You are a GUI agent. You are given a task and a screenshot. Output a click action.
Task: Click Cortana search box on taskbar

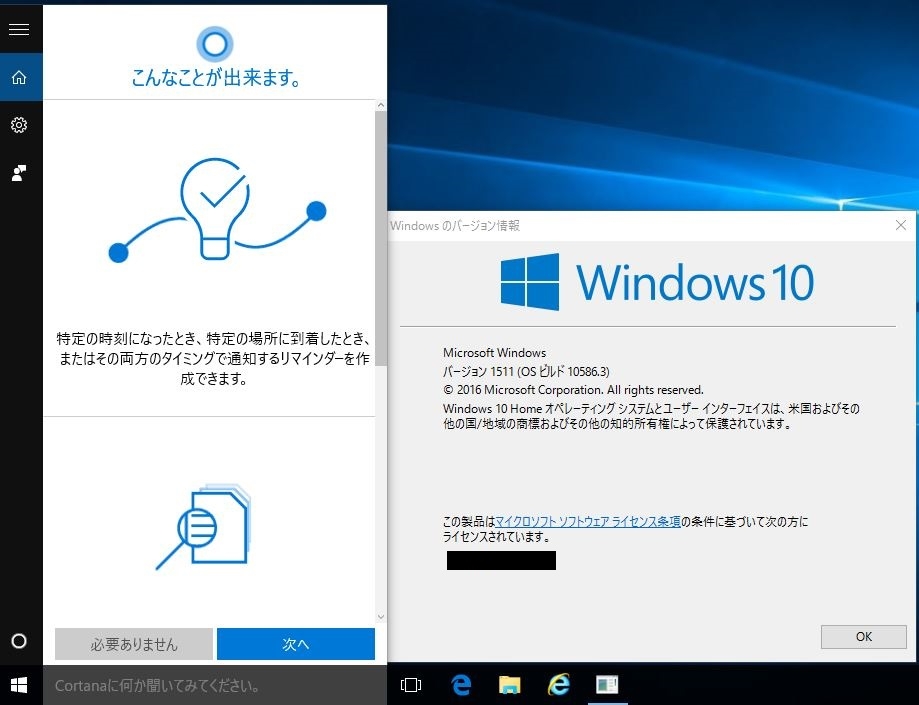pyautogui.click(x=215, y=685)
